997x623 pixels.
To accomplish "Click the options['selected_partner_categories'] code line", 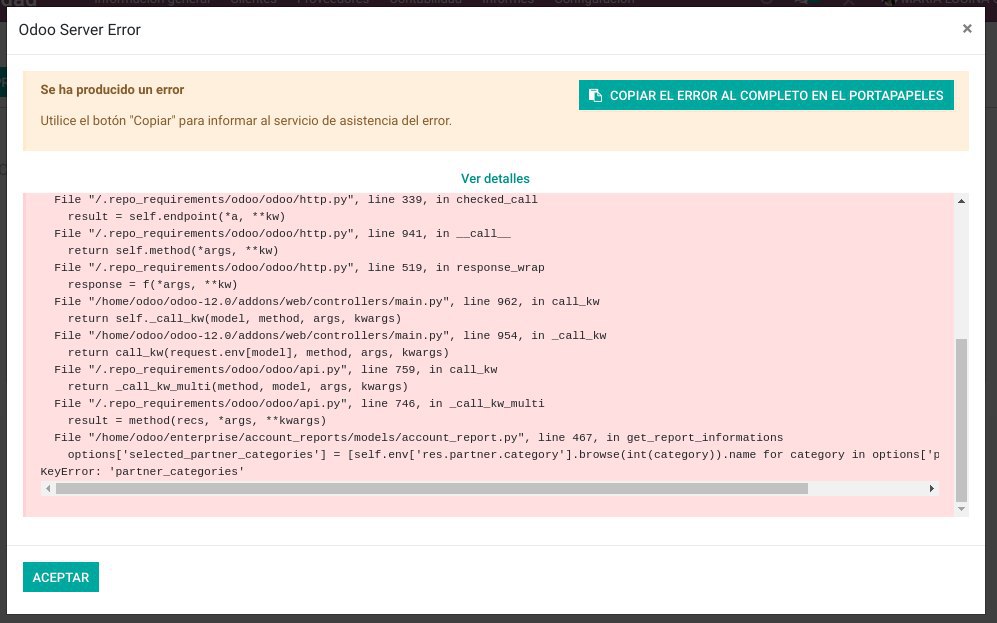I will [503, 455].
